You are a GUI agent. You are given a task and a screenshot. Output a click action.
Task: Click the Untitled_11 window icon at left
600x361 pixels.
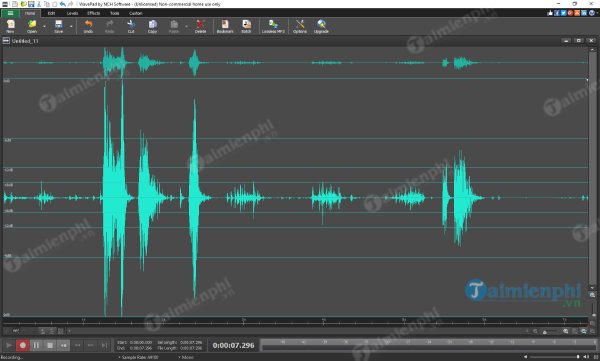[x=6, y=41]
